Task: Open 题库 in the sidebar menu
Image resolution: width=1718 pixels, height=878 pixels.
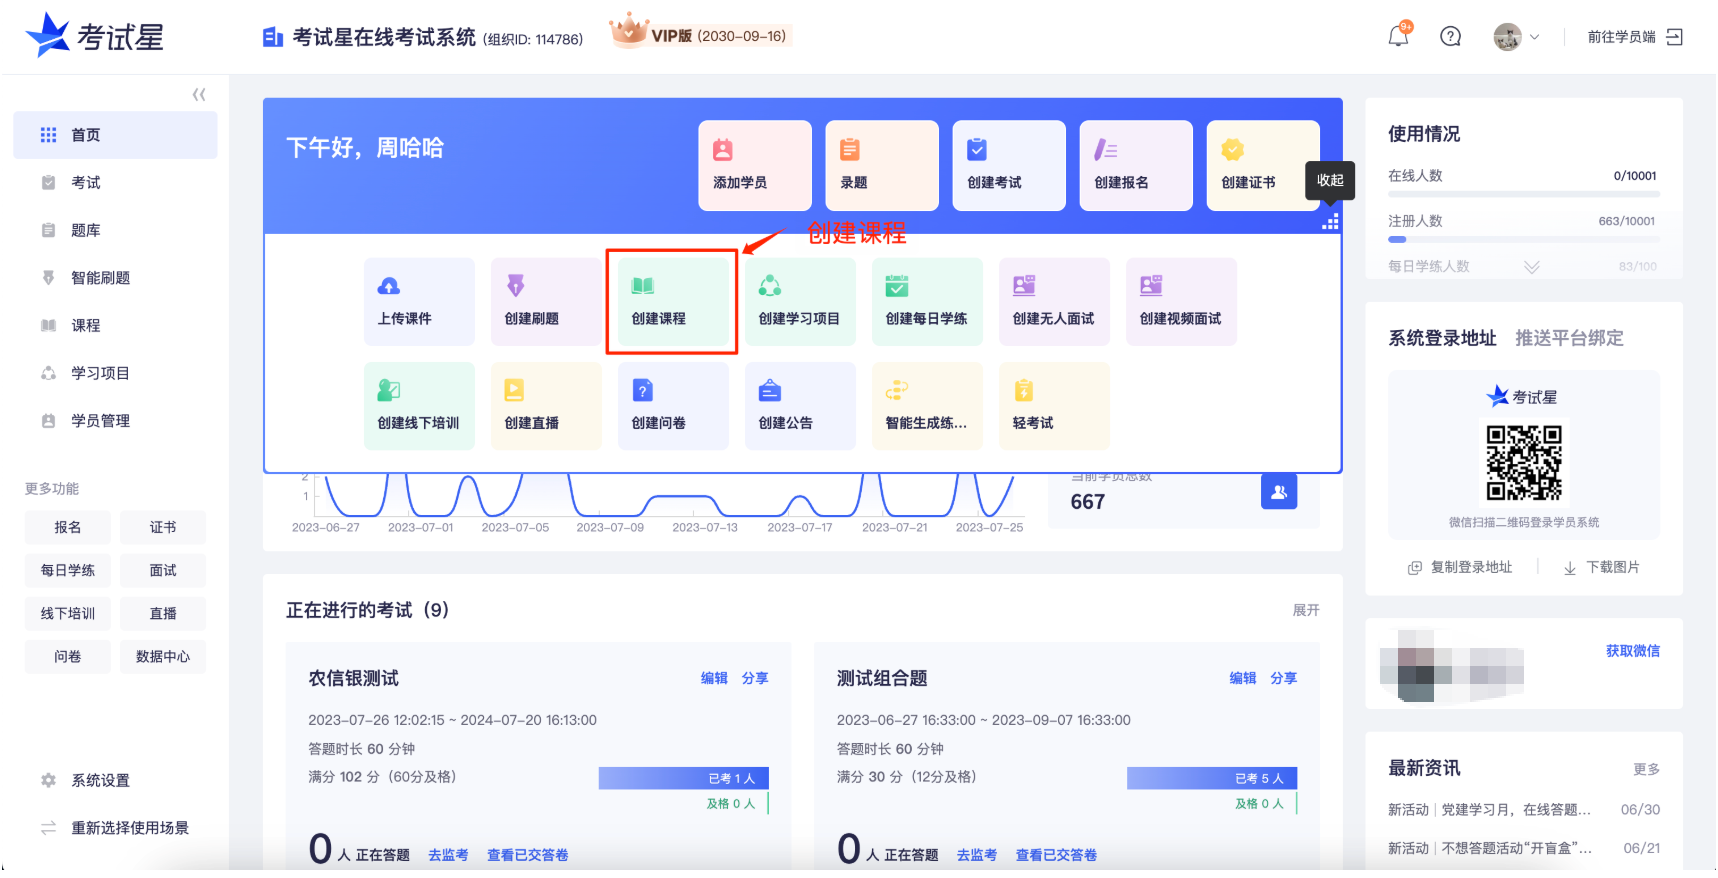Action: [86, 231]
